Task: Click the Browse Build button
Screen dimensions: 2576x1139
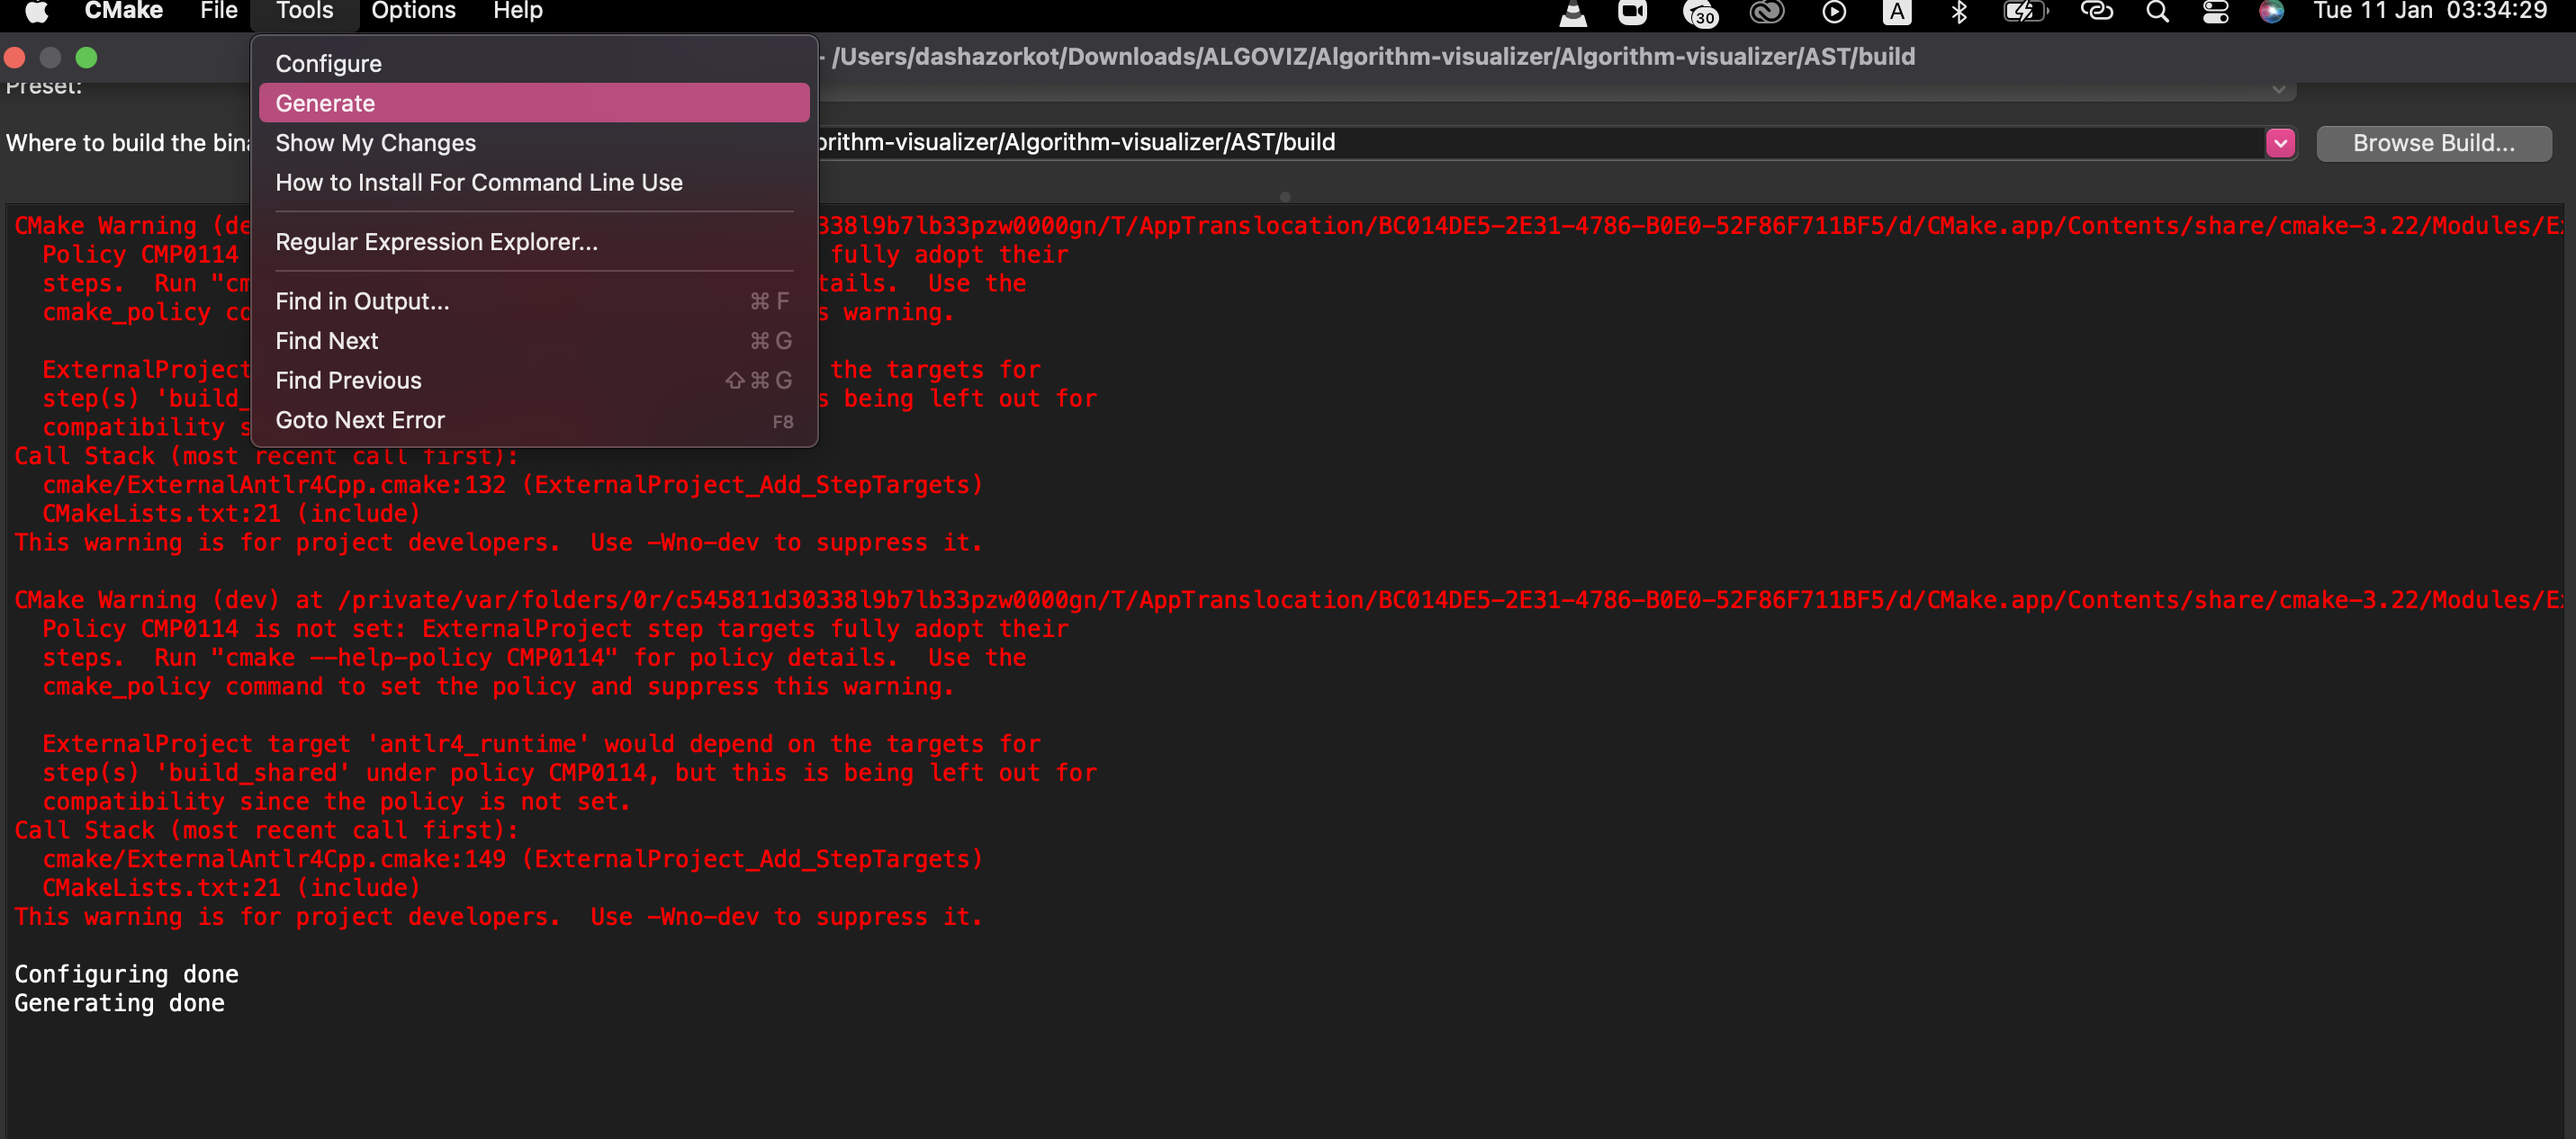Action: coord(2434,143)
